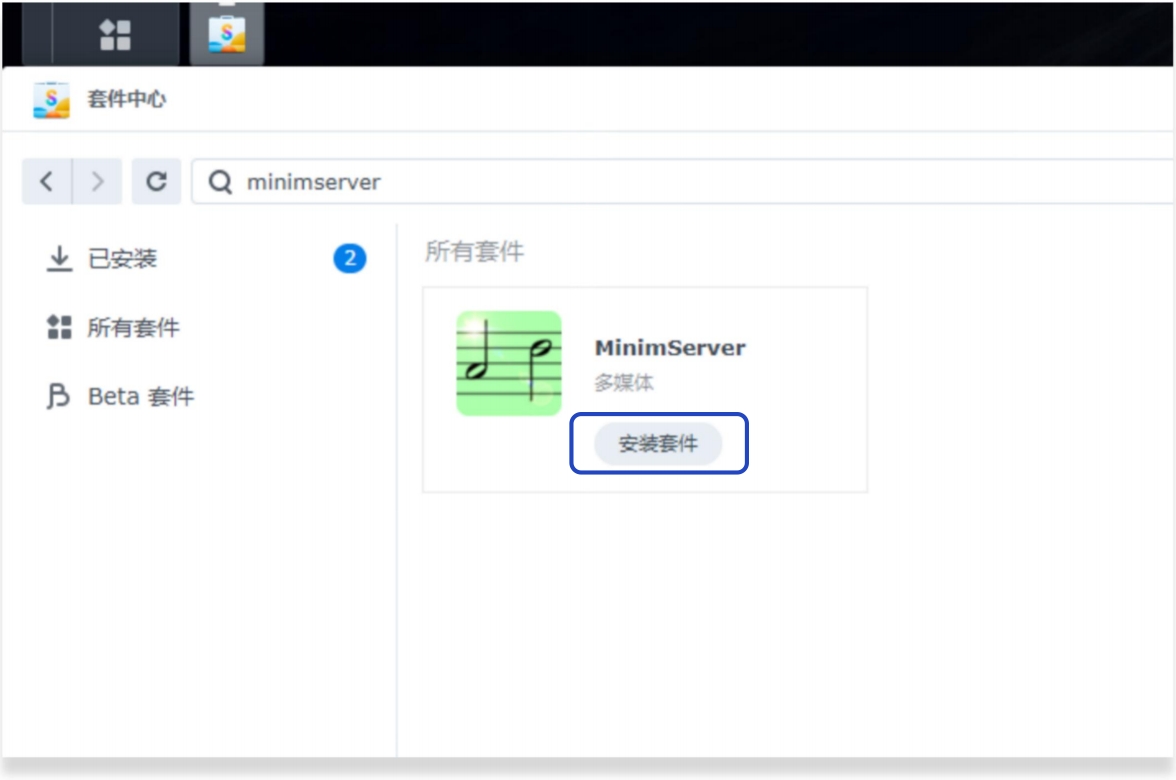Click the download icon beside 已安装
This screenshot has height=780, width=1176.
click(x=59, y=259)
